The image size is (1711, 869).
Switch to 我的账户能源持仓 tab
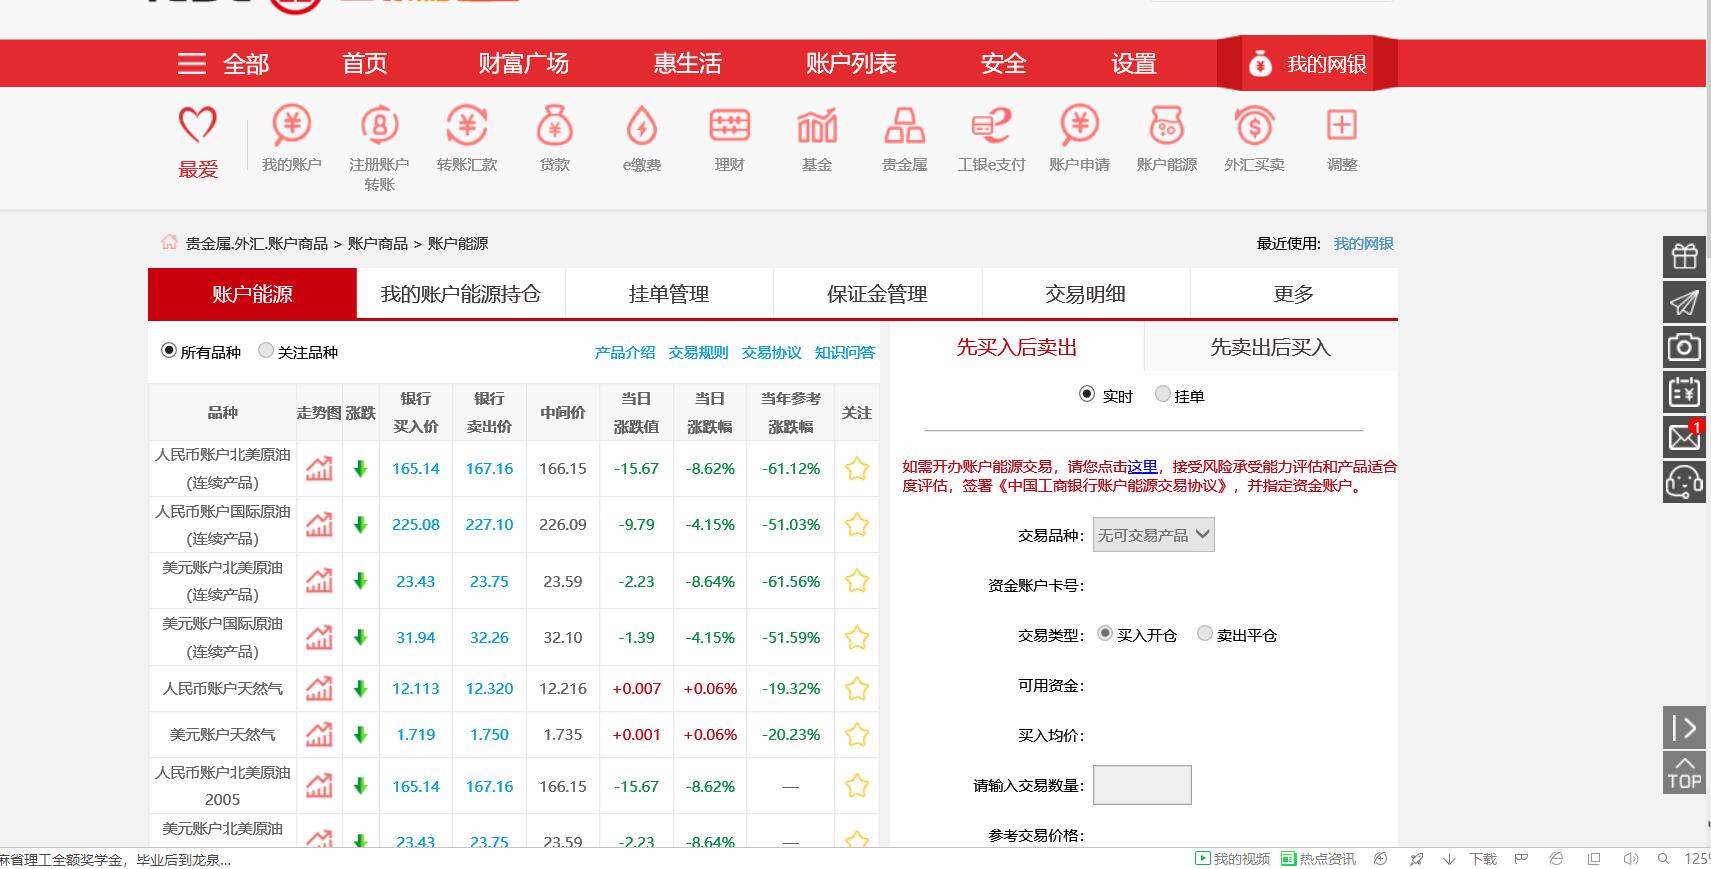click(x=460, y=294)
